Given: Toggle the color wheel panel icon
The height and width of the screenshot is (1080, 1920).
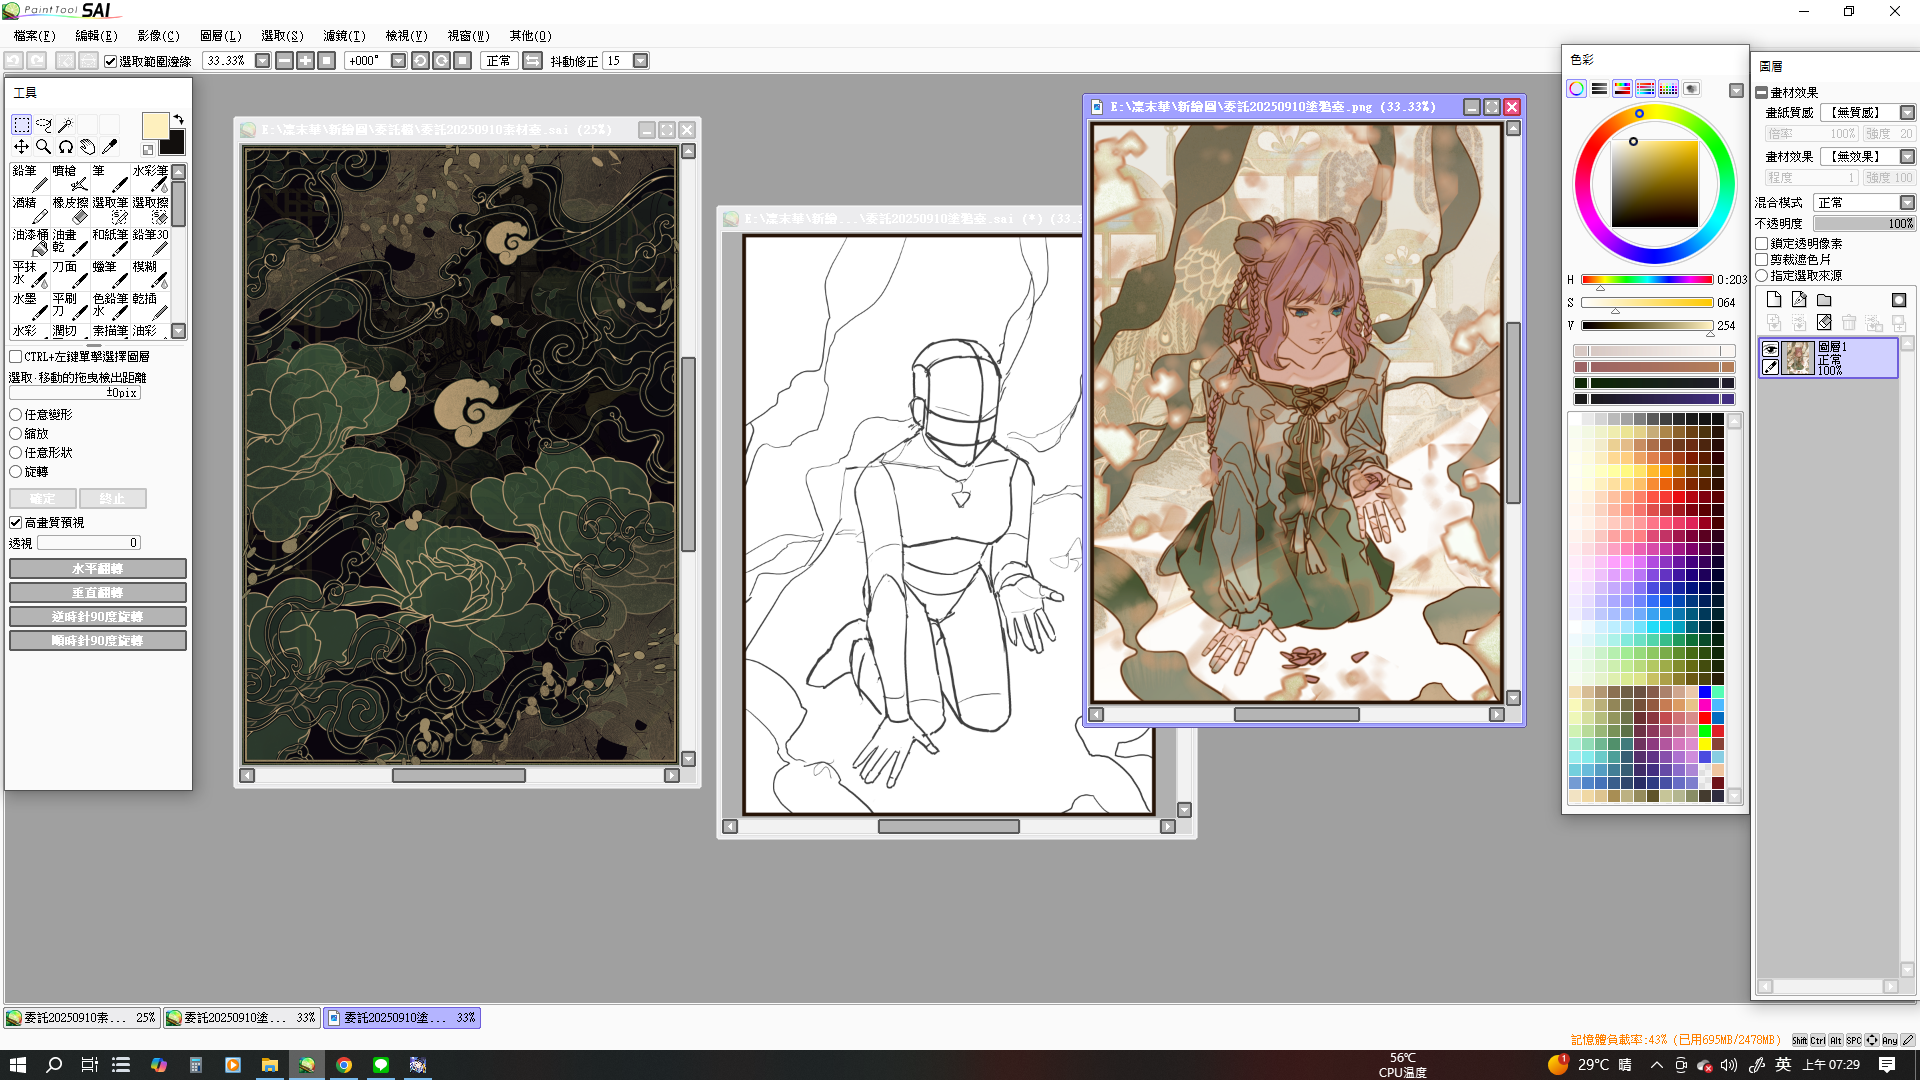Looking at the screenshot, I should click(x=1576, y=89).
